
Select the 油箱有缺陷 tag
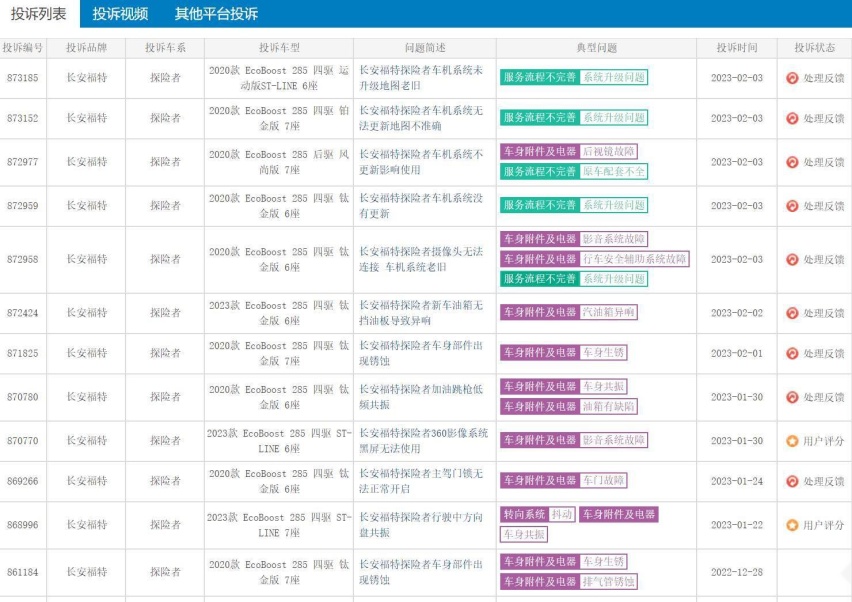click(x=609, y=406)
